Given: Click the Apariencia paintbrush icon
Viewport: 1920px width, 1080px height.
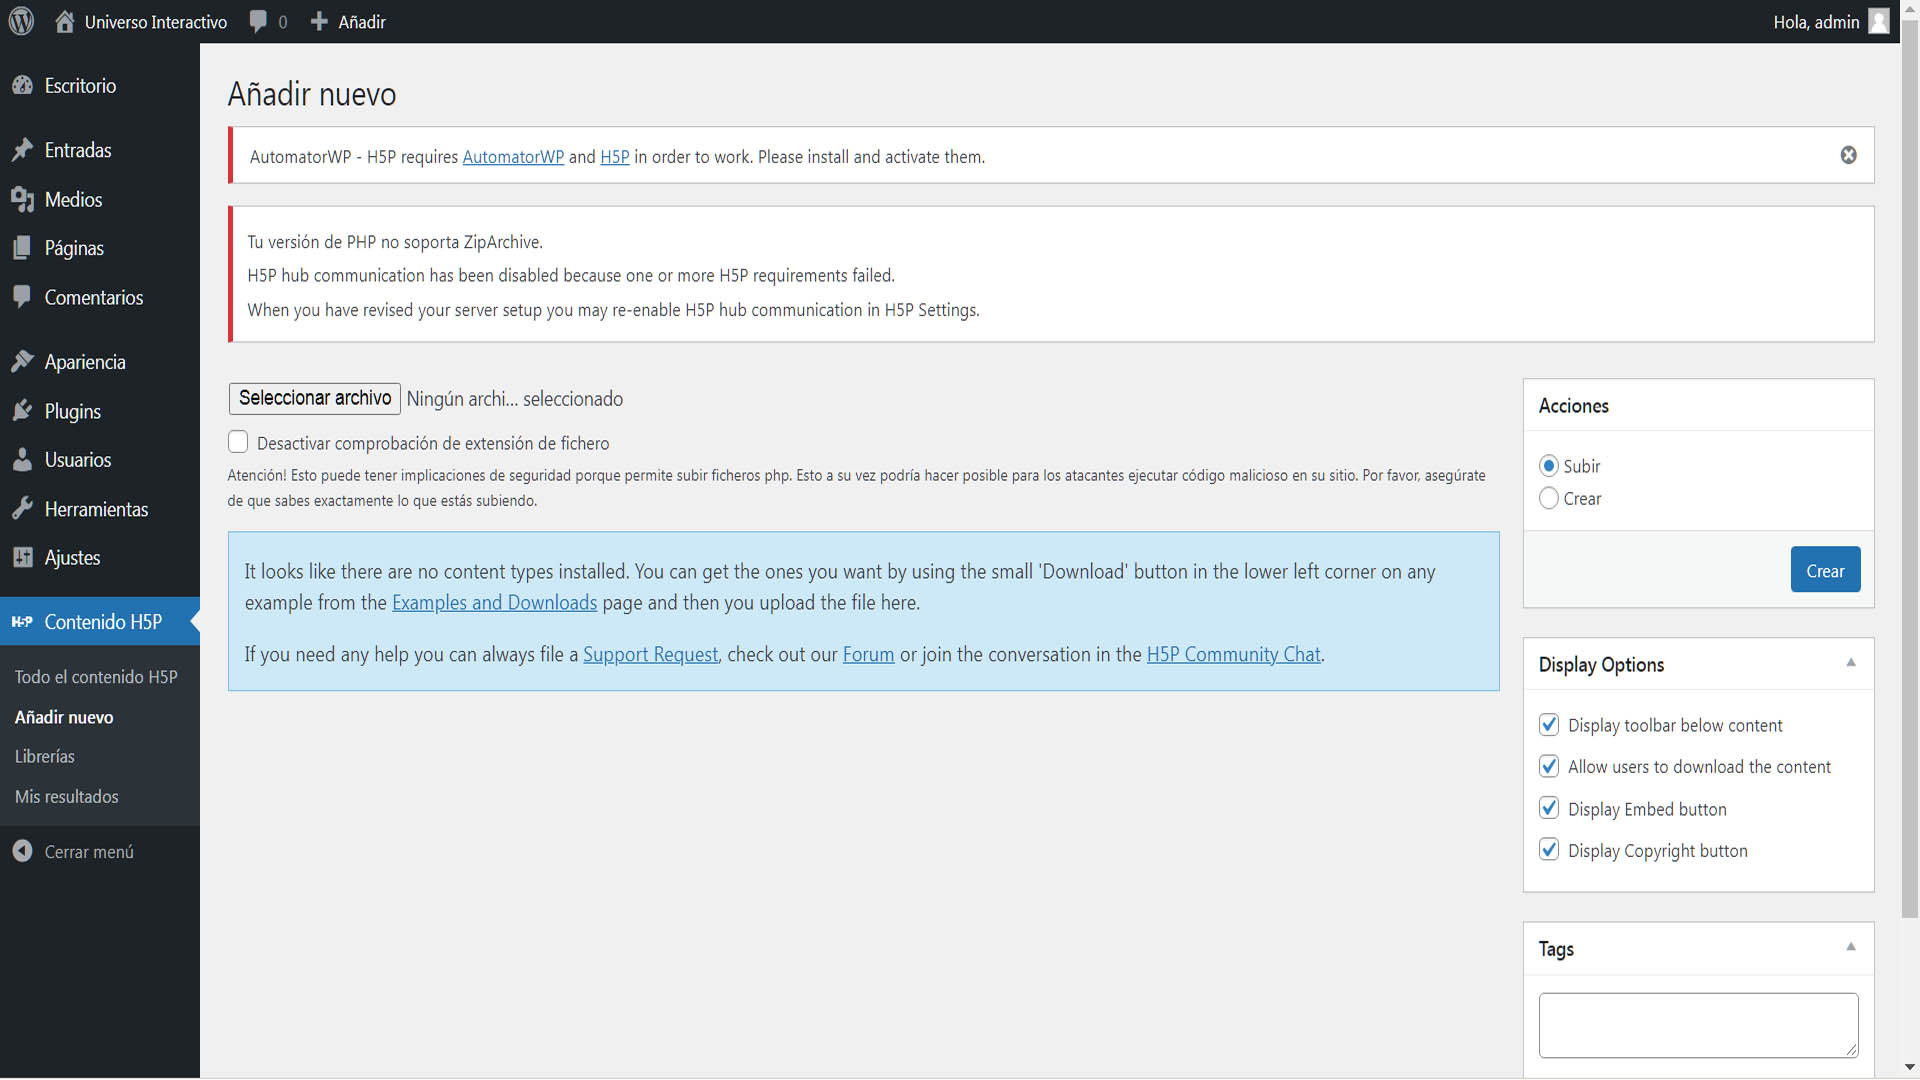Looking at the screenshot, I should (22, 362).
